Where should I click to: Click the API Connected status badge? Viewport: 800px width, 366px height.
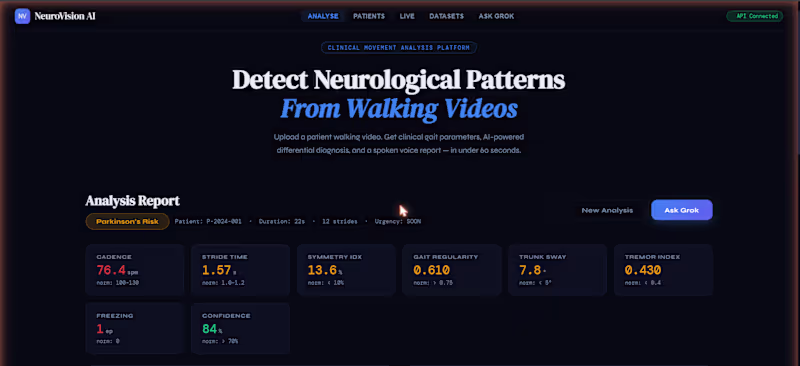point(755,16)
